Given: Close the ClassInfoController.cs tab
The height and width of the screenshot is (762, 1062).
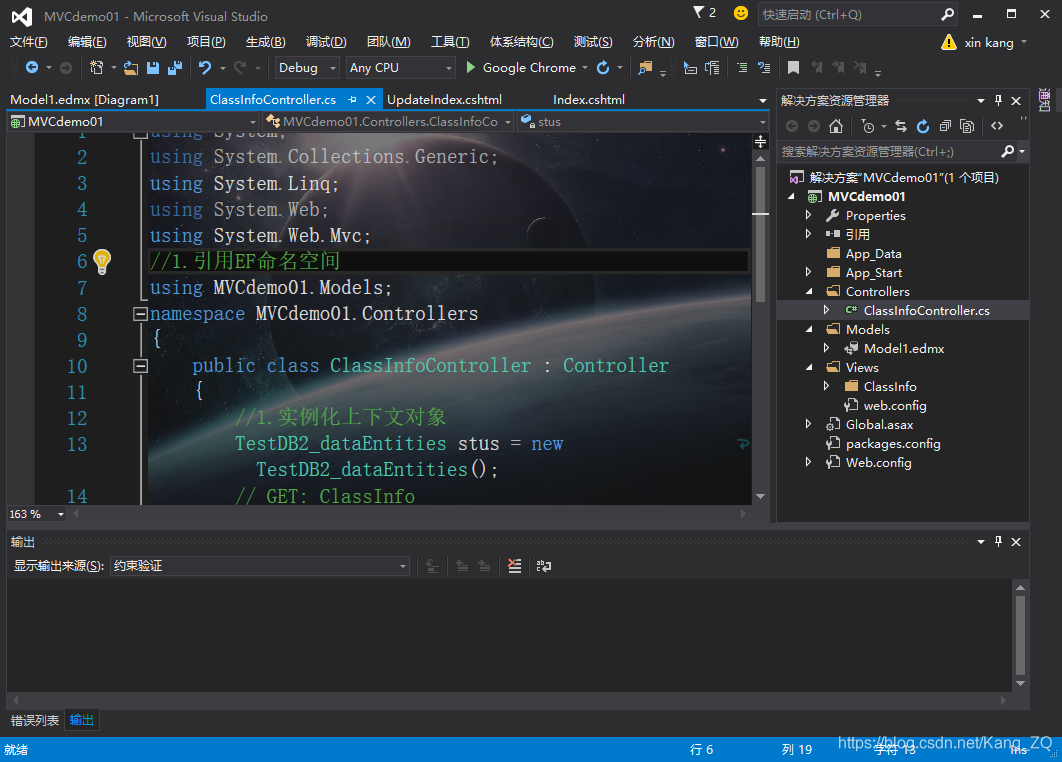Looking at the screenshot, I should (x=371, y=100).
